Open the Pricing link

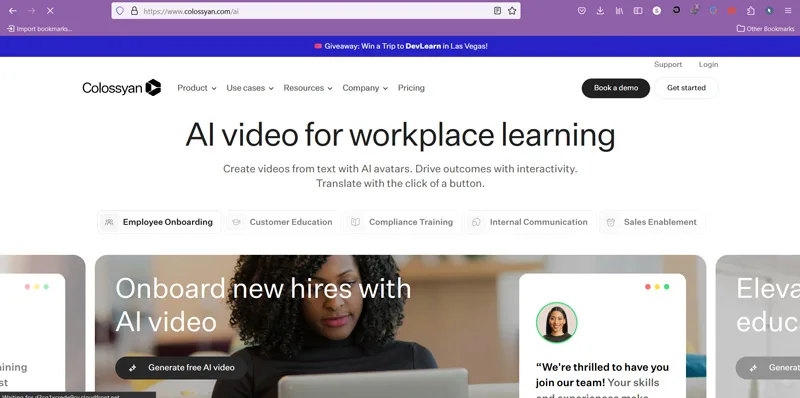click(x=411, y=88)
